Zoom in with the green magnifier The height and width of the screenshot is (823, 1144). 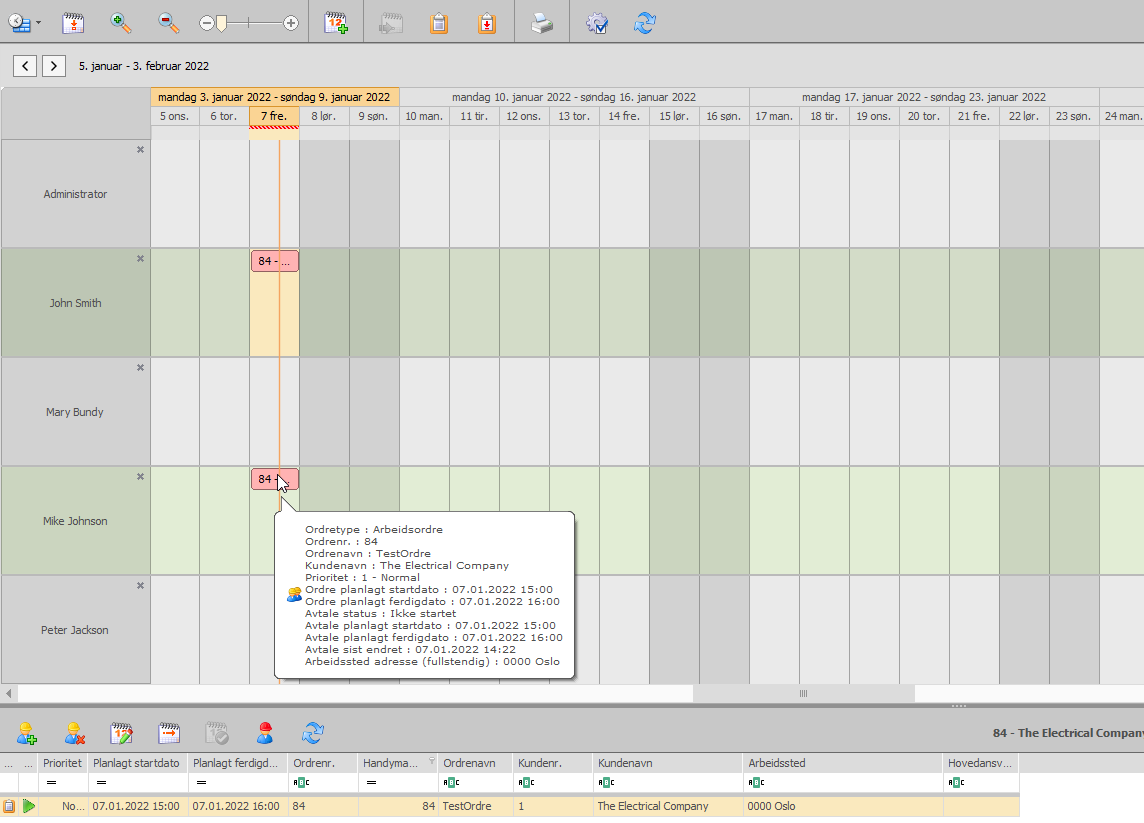[121, 23]
